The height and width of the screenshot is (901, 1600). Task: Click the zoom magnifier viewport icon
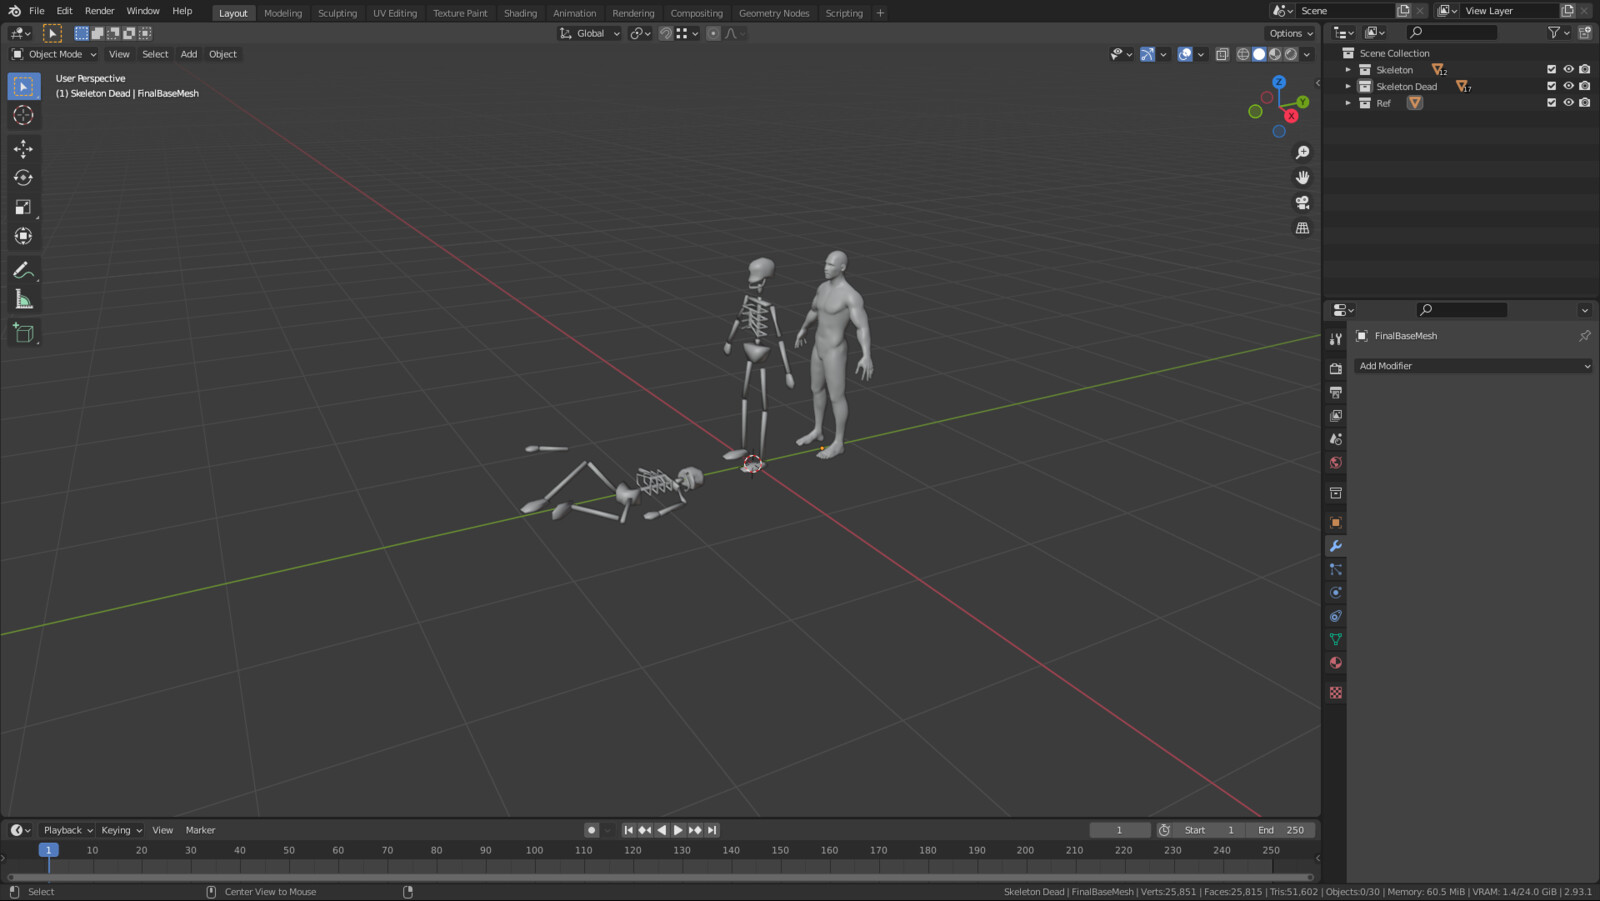point(1302,152)
